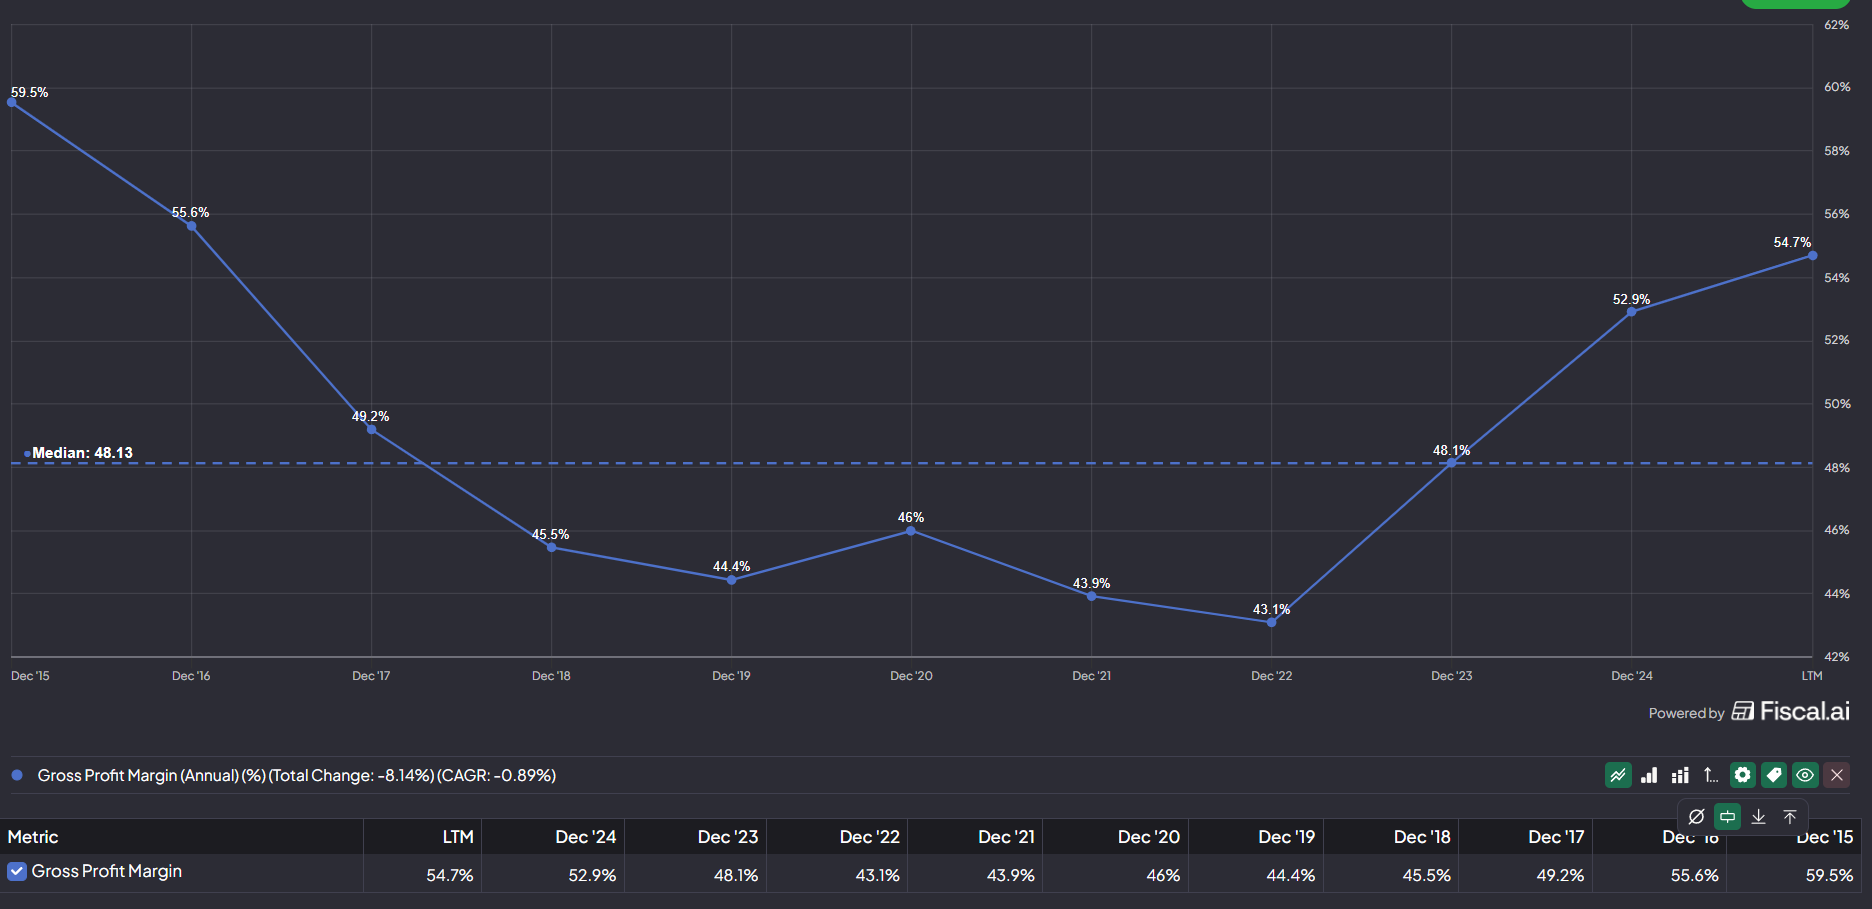Switch to the bar chart icon

point(1649,775)
